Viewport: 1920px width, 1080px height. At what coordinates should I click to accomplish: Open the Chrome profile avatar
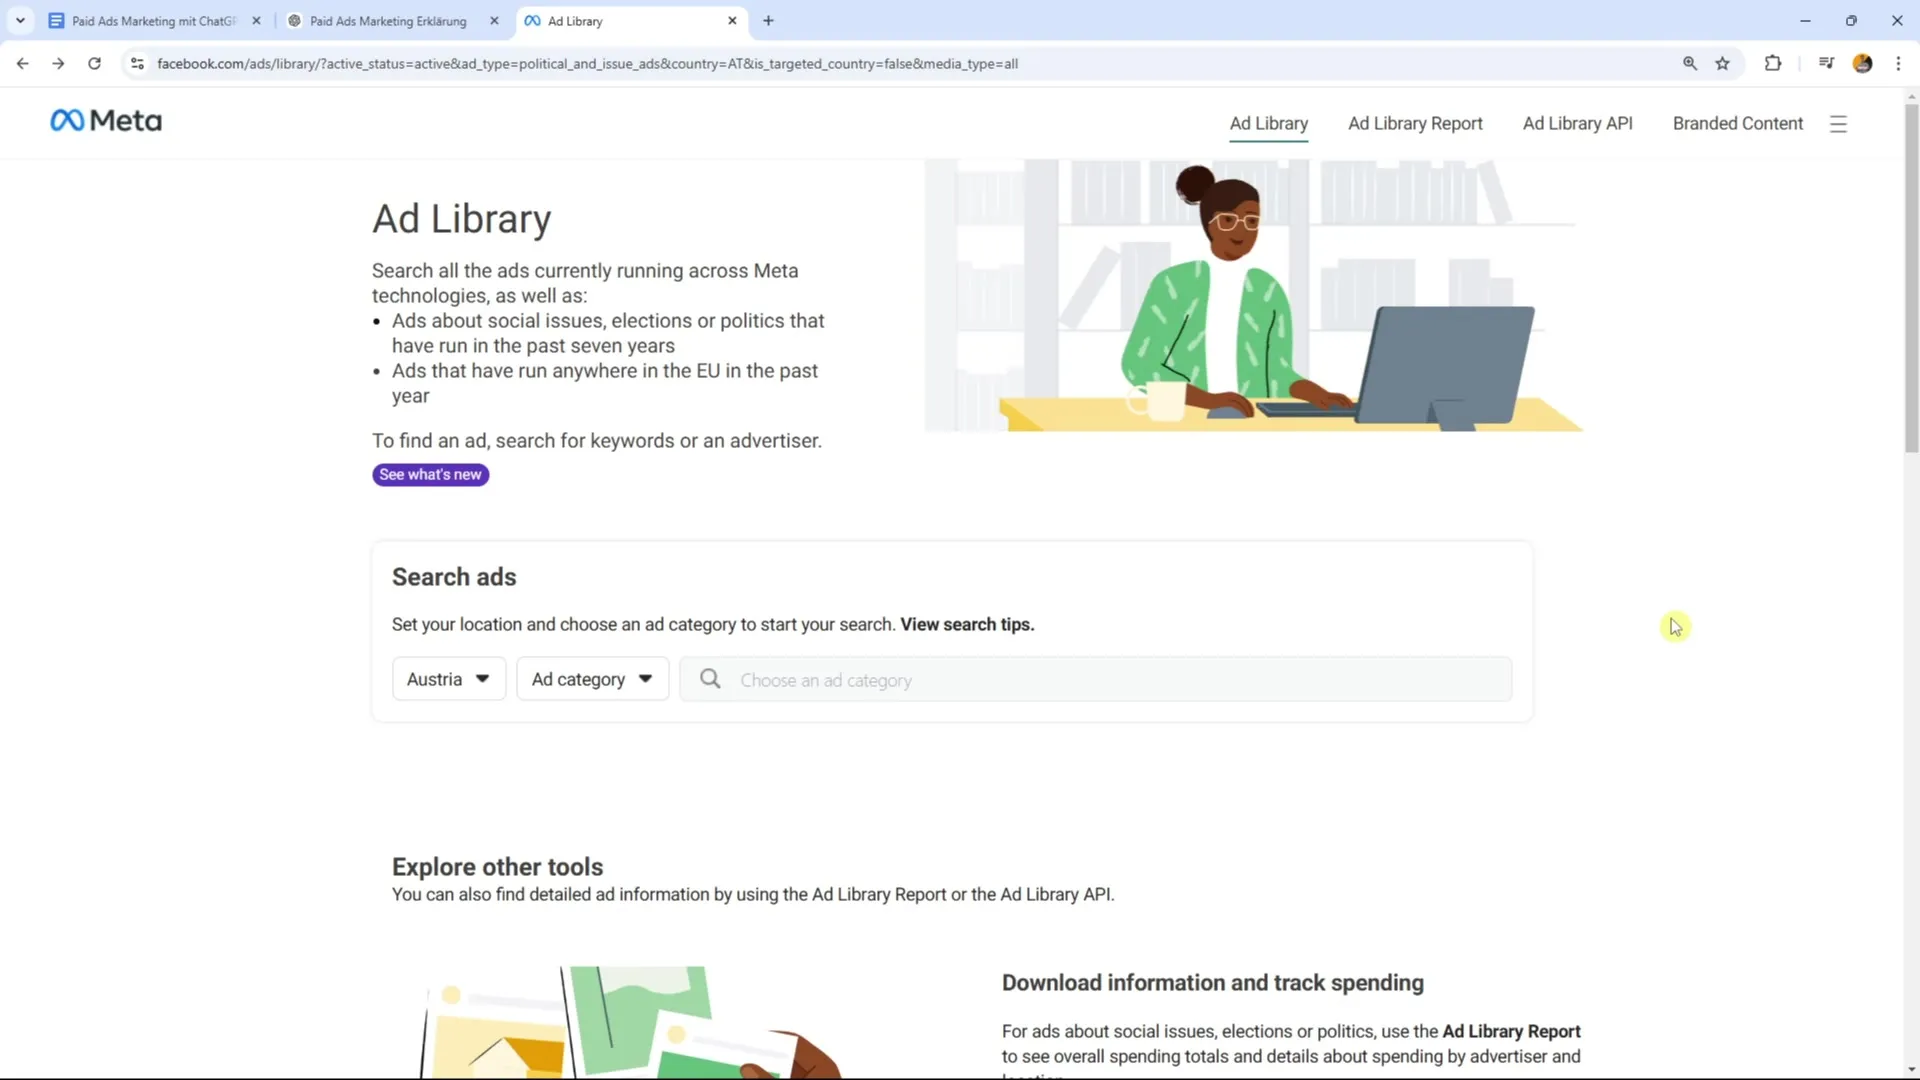(x=1862, y=63)
